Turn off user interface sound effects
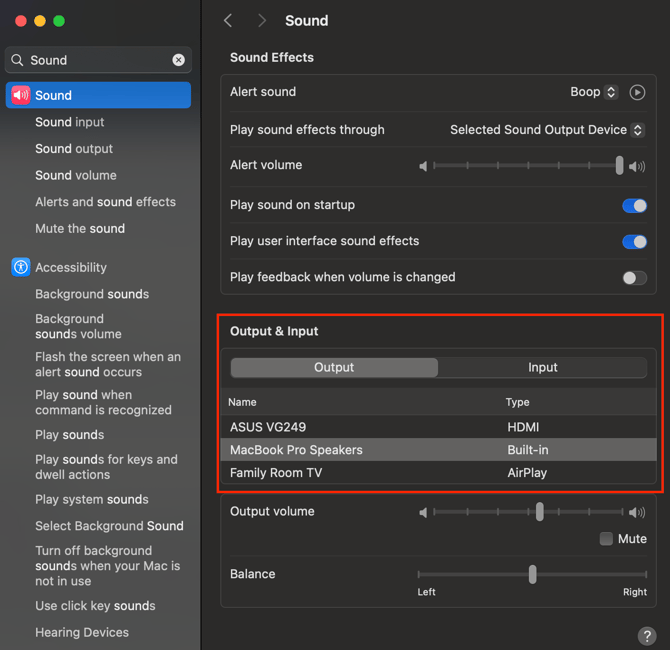 coord(634,241)
